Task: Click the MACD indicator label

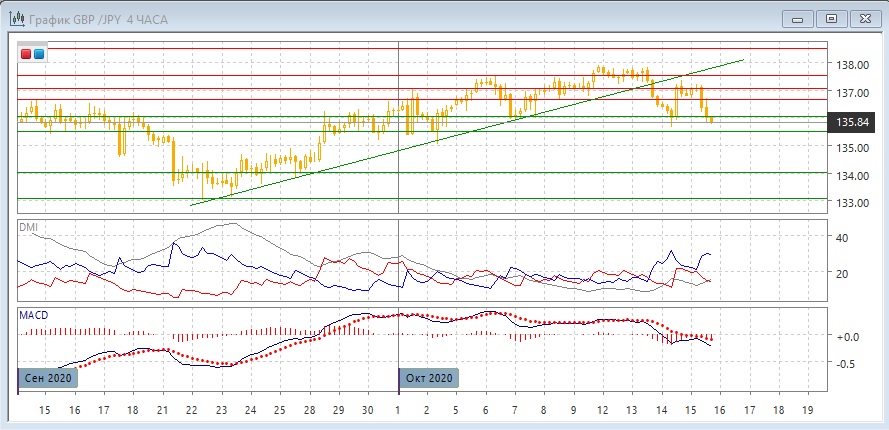Action: click(x=31, y=315)
